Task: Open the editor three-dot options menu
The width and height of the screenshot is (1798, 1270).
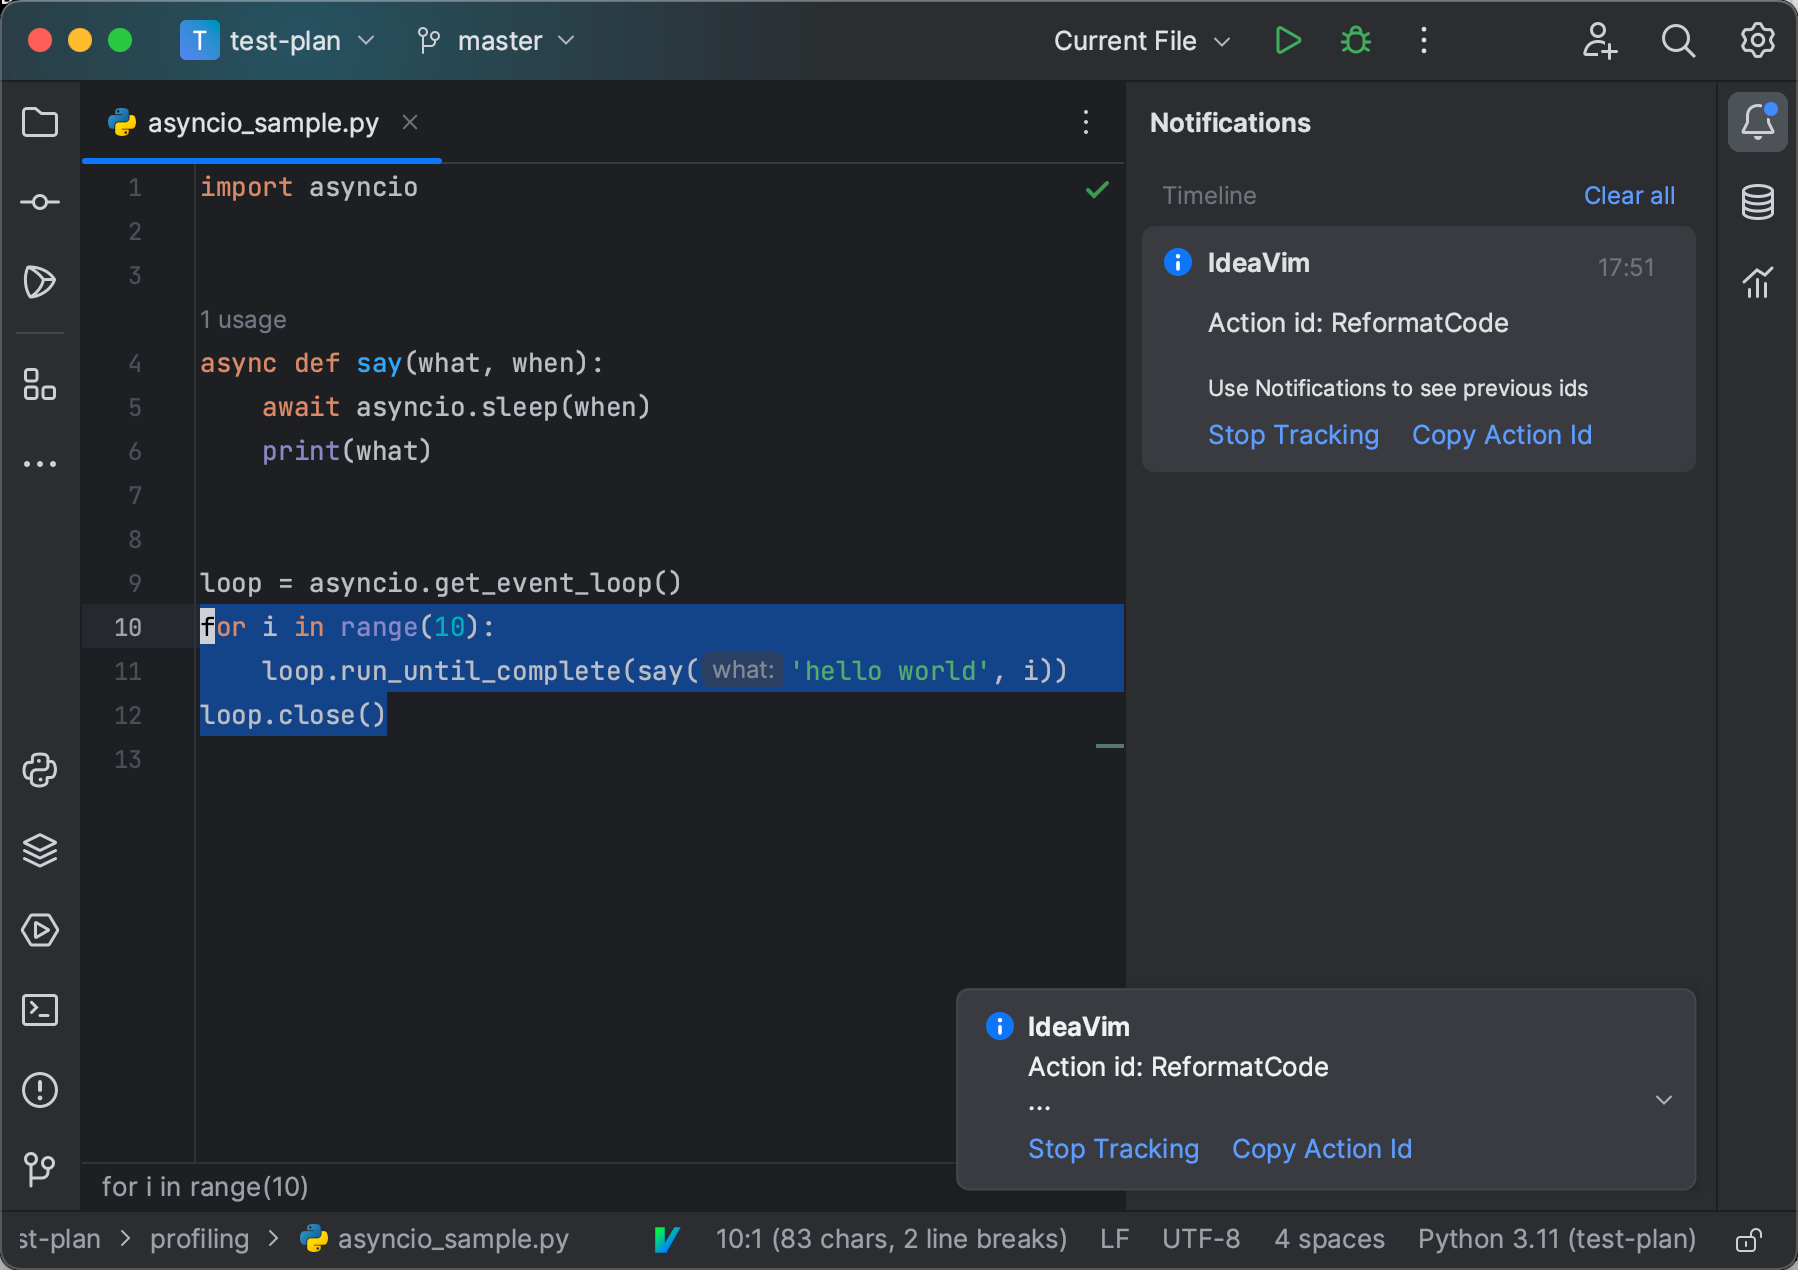Action: pos(1086,122)
